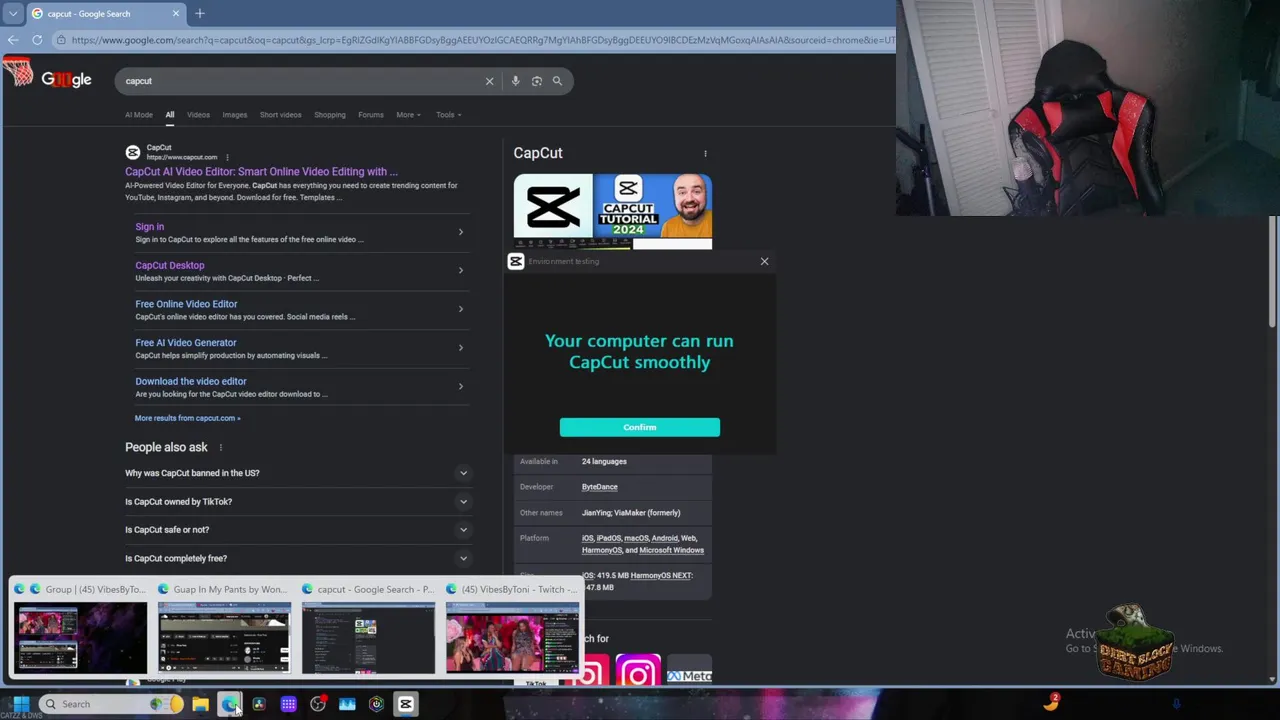Screen dimensions: 1280x720
Task: Open Windows Start button
Action: (21, 704)
